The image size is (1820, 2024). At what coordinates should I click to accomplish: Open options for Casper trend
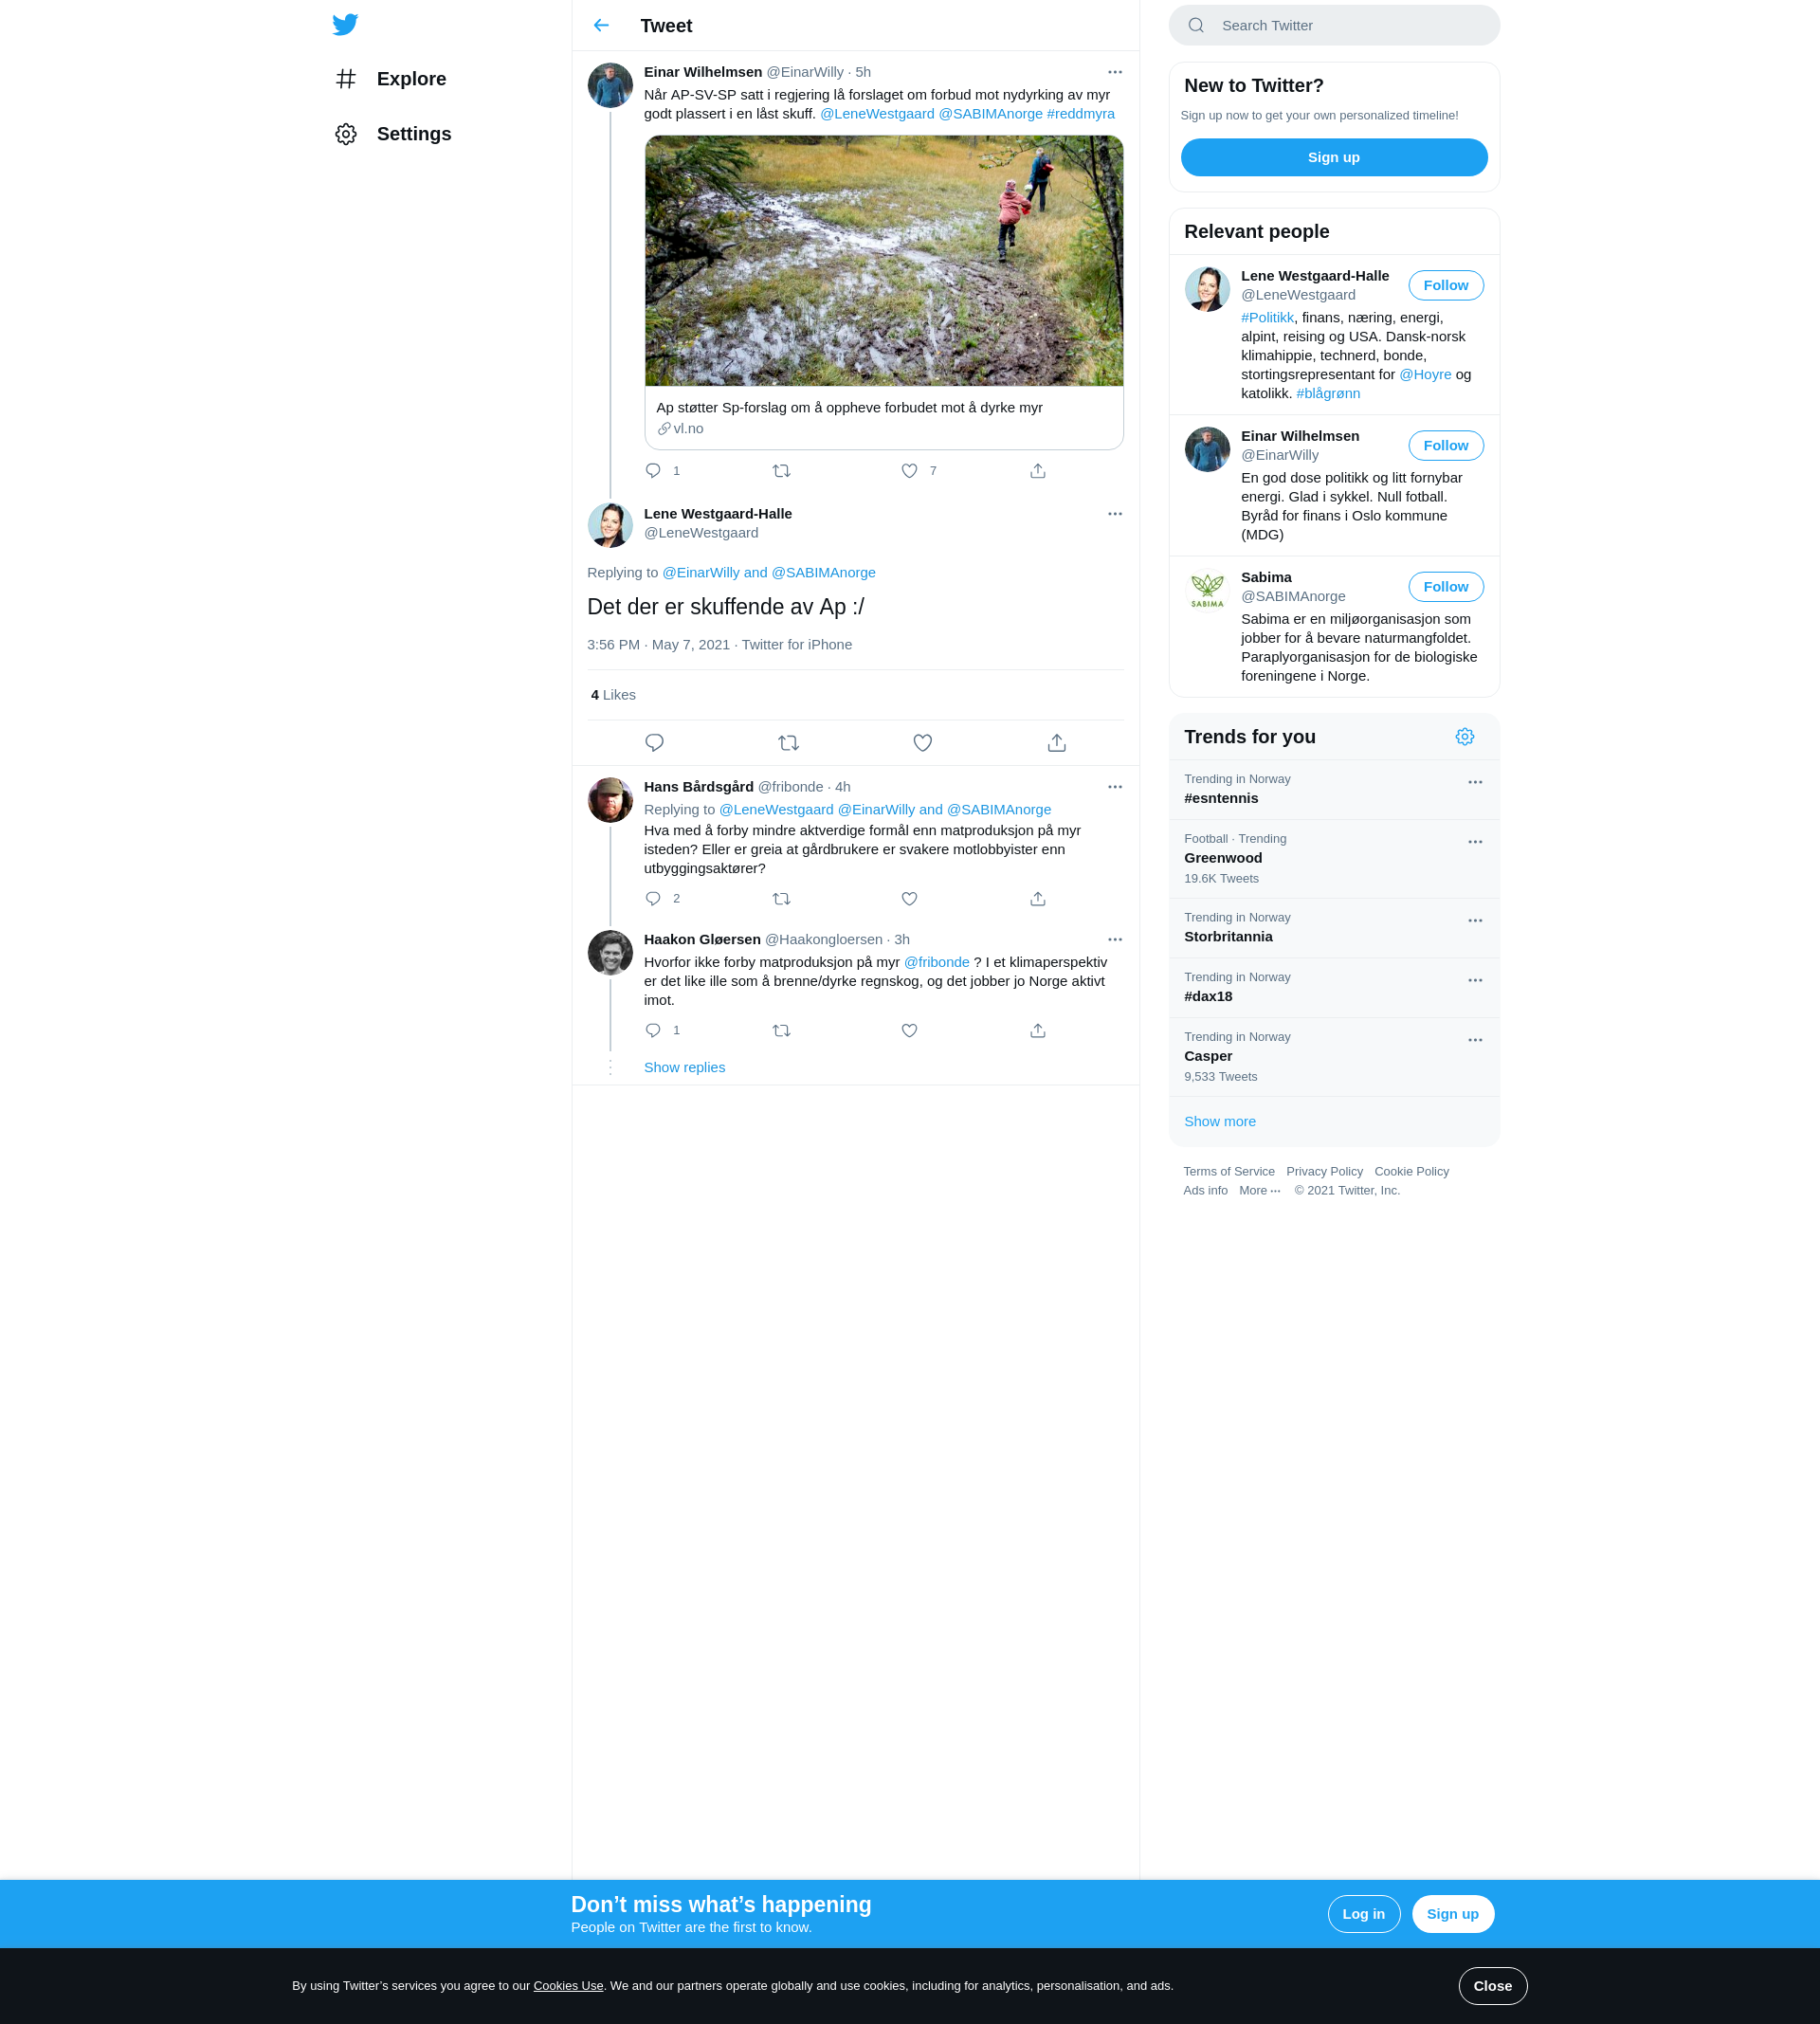1475,1040
